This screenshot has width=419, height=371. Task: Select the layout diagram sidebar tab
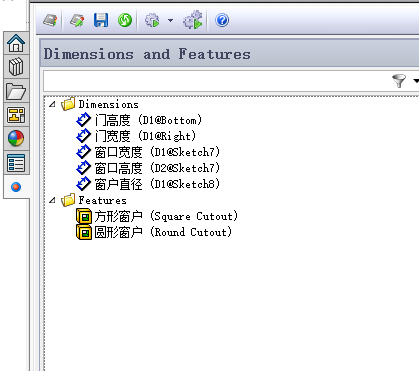[x=16, y=115]
